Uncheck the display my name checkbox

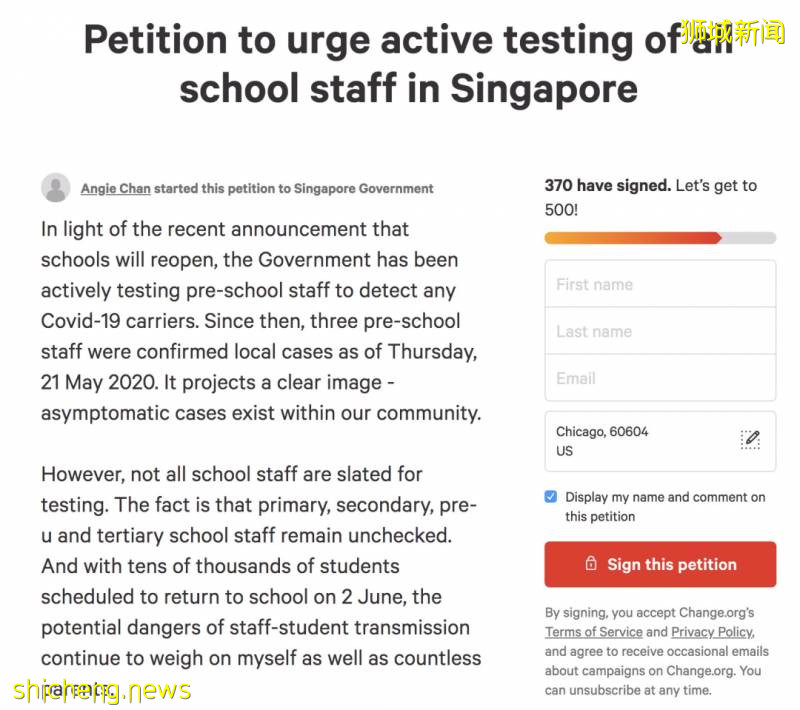551,497
